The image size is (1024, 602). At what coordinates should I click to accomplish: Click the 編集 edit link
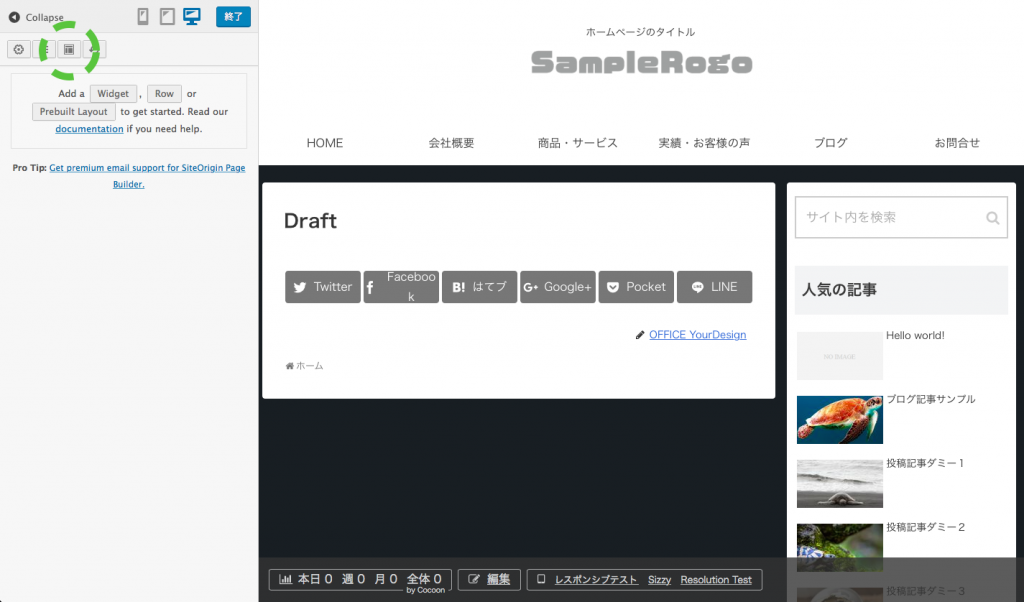point(489,579)
